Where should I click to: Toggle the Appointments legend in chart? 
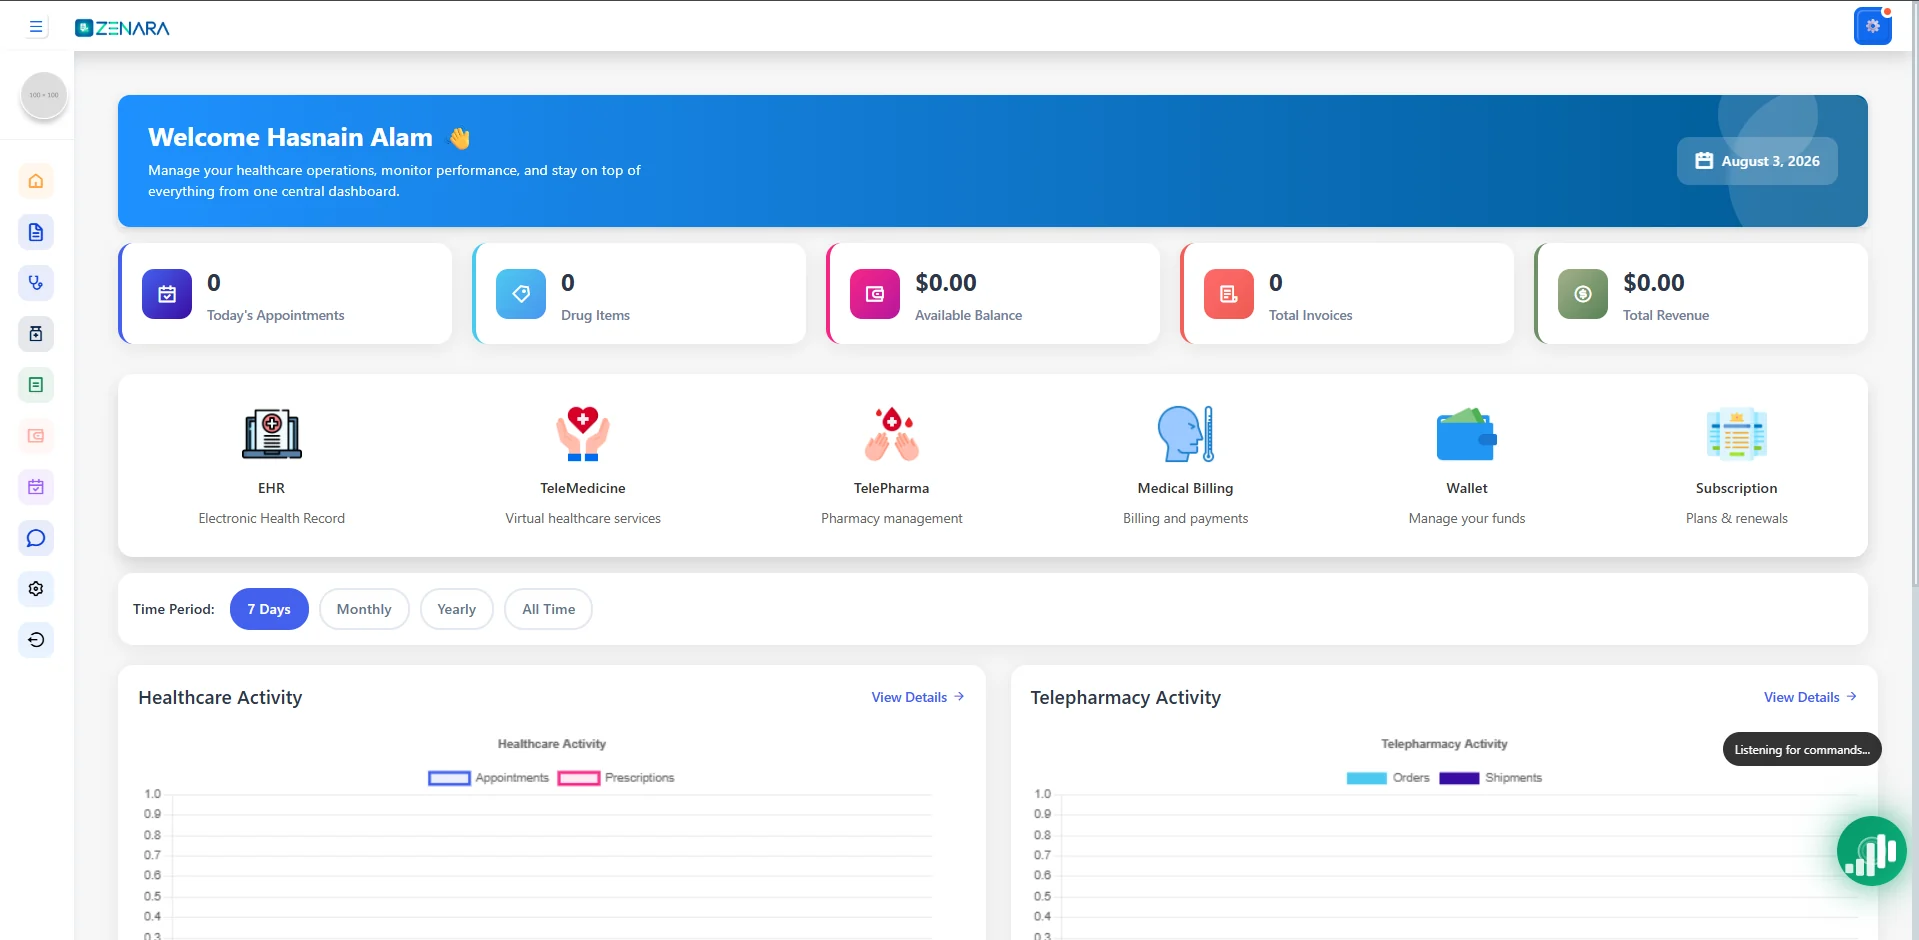pos(488,778)
